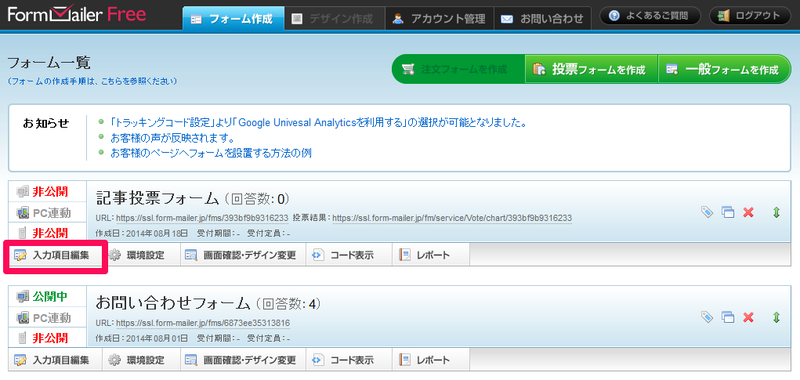Switch to アカウント管理 tab
800x380 pixels.
pyautogui.click(x=439, y=19)
